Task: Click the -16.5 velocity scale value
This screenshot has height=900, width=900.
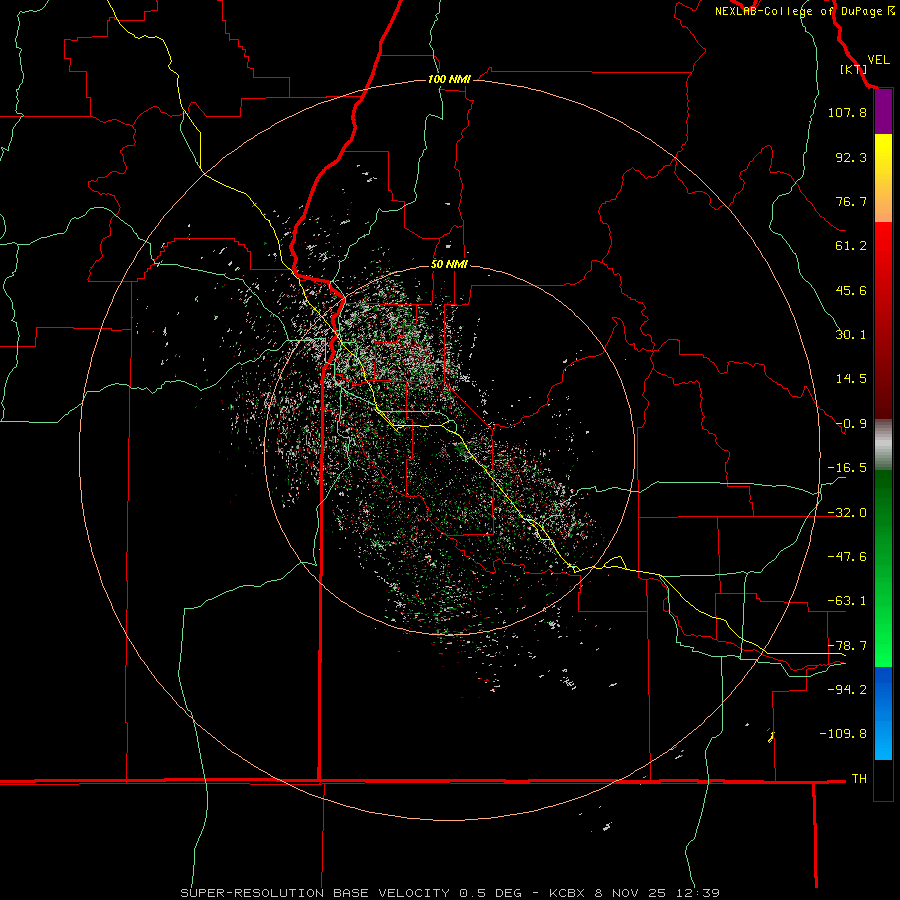Action: [x=847, y=468]
